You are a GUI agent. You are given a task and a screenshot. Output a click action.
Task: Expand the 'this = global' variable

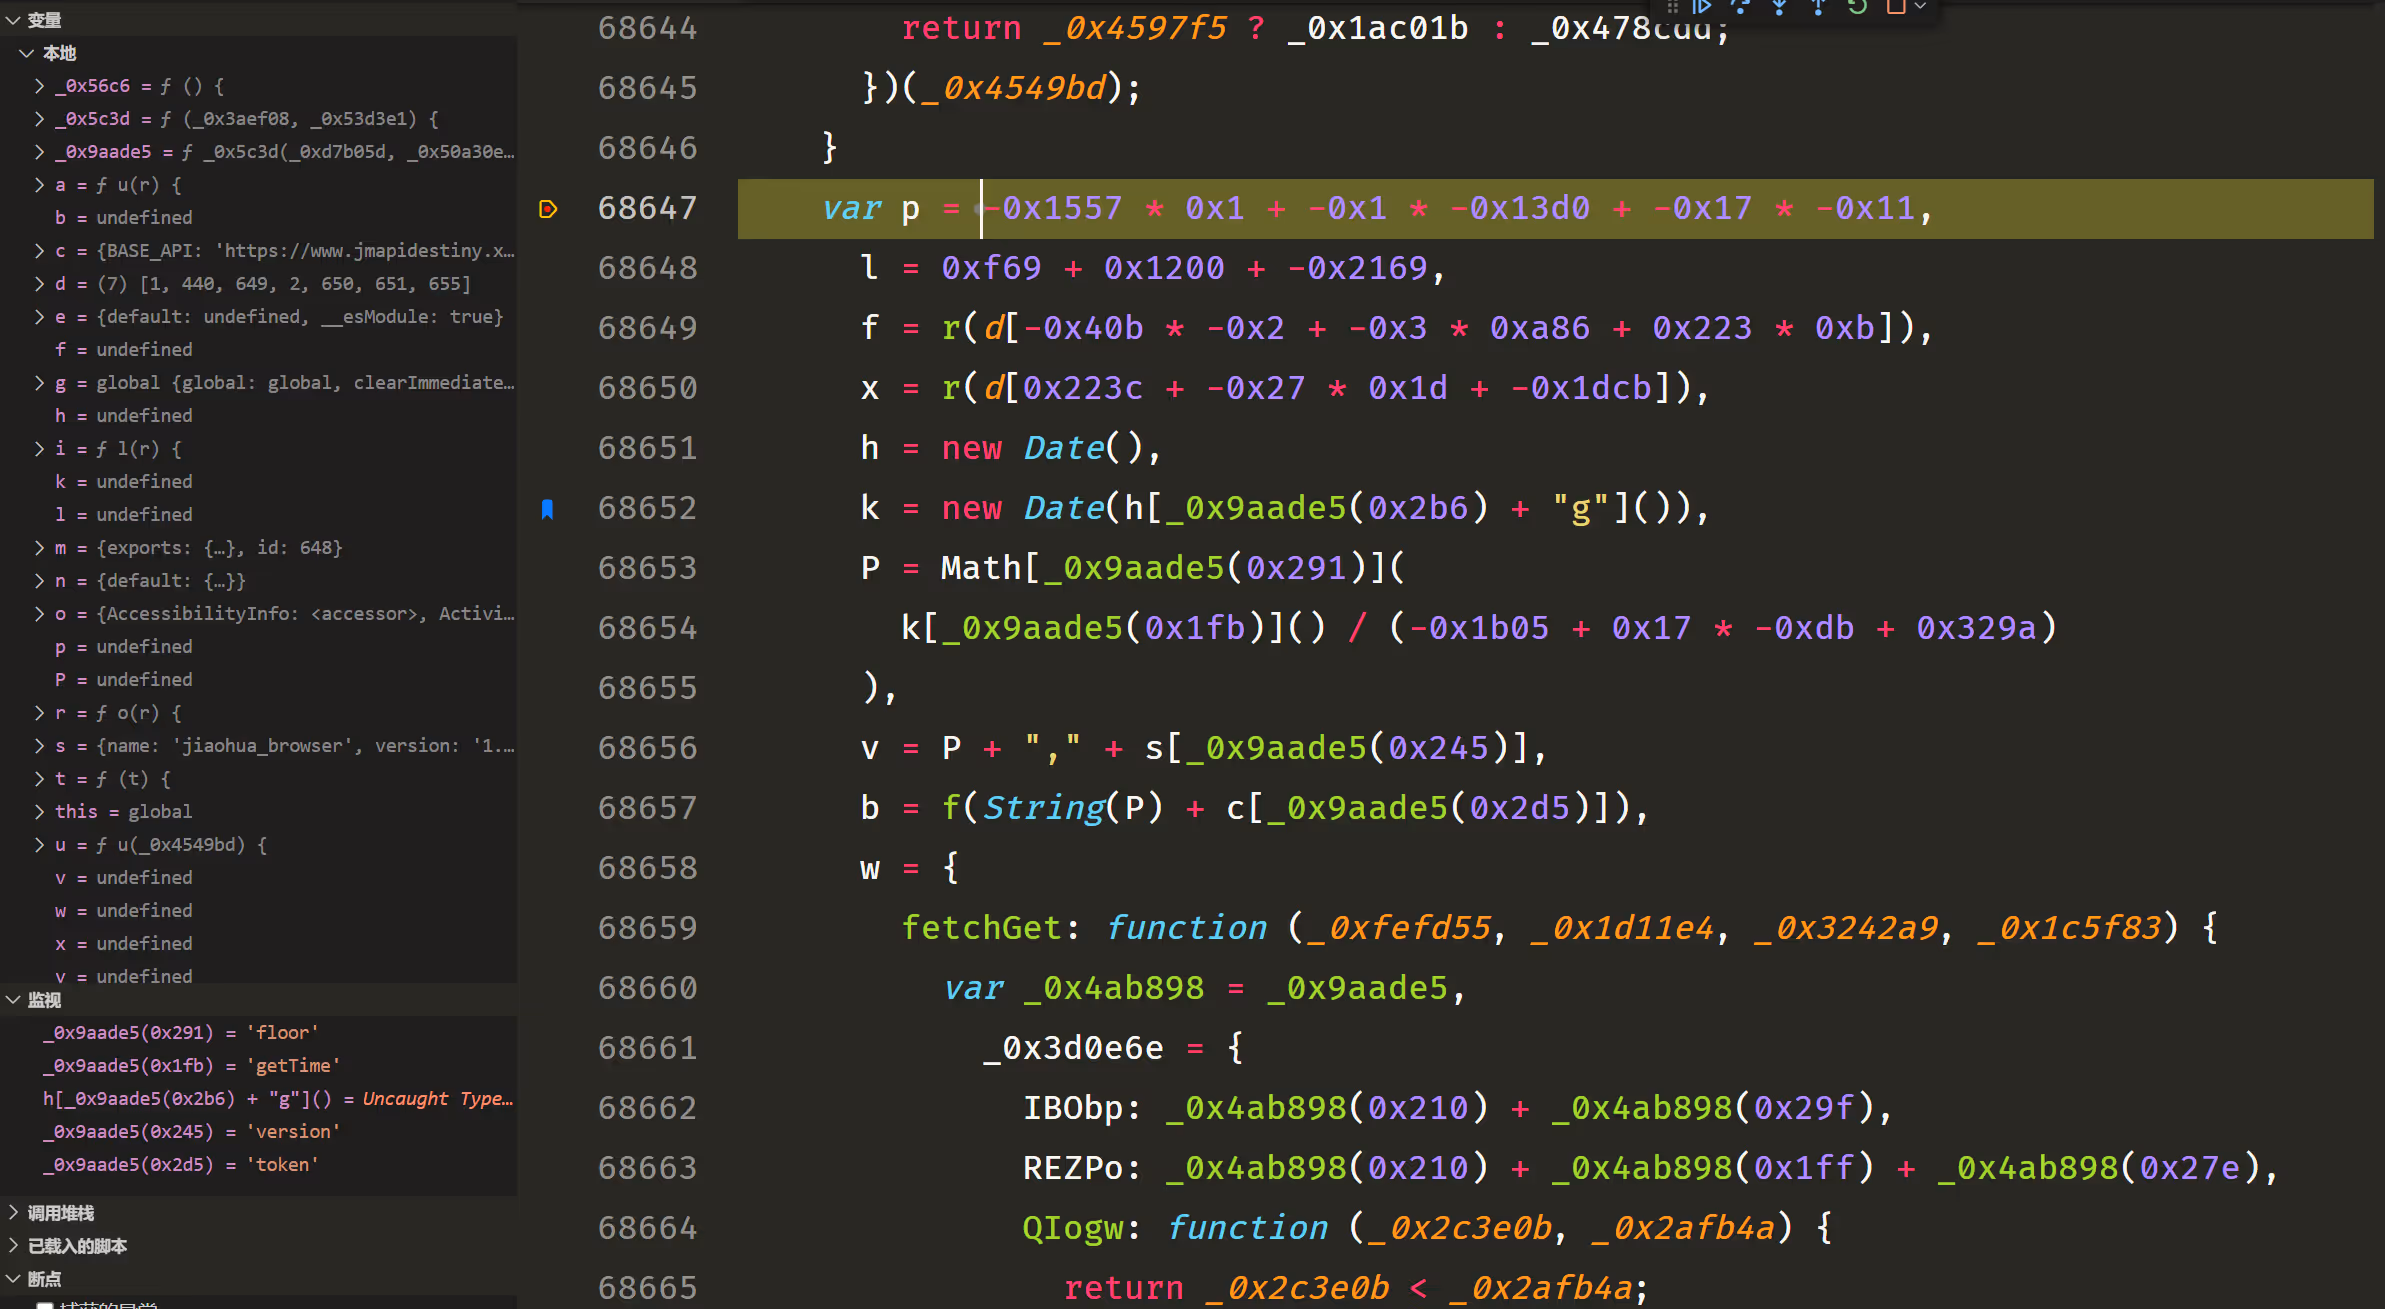point(39,812)
